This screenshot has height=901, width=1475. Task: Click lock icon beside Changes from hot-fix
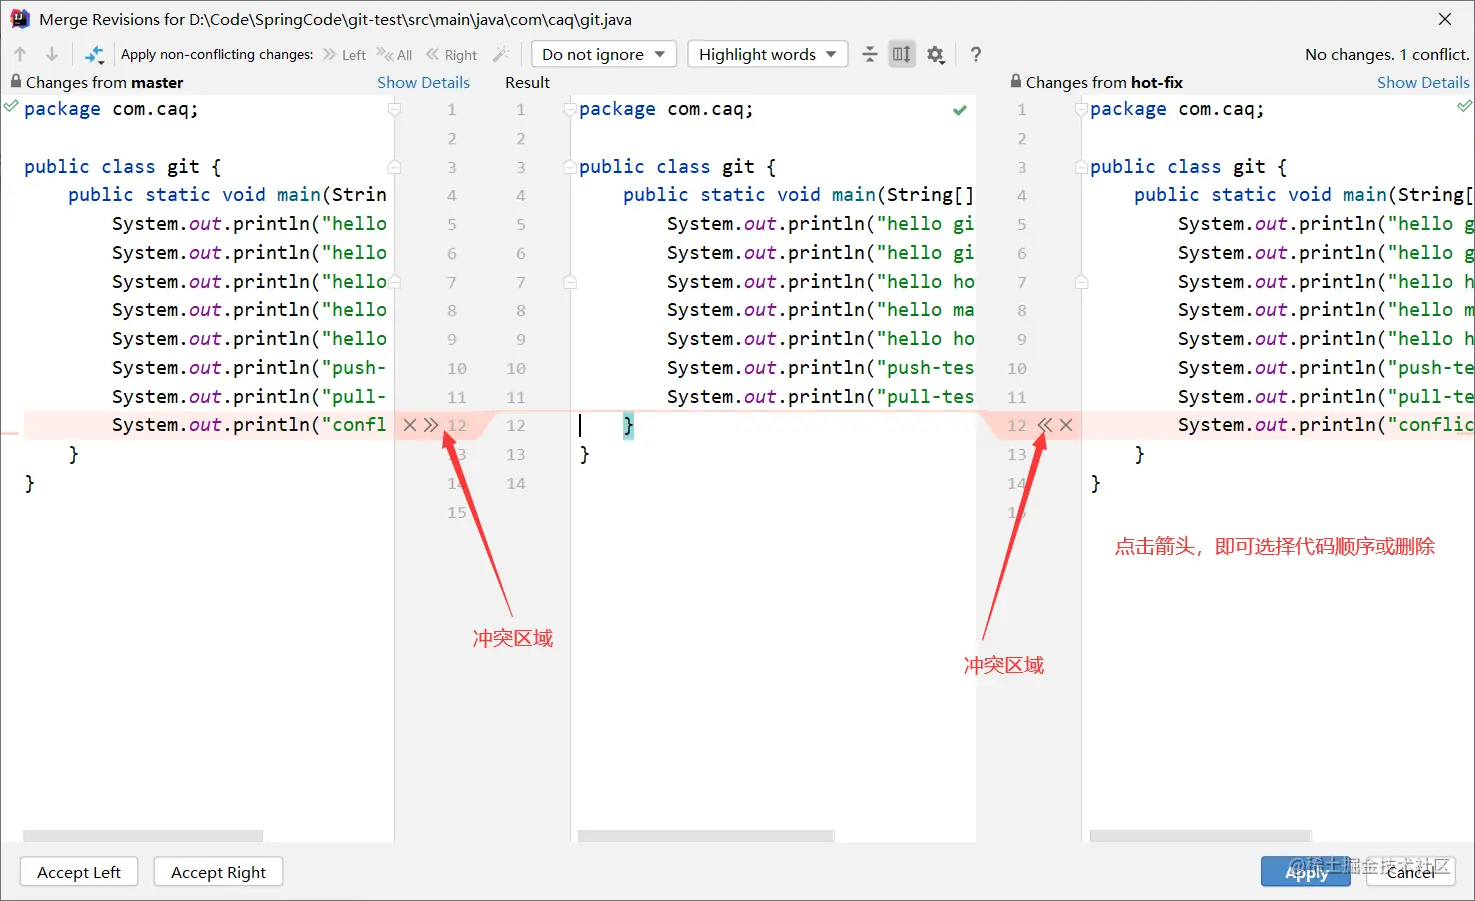pyautogui.click(x=1016, y=82)
